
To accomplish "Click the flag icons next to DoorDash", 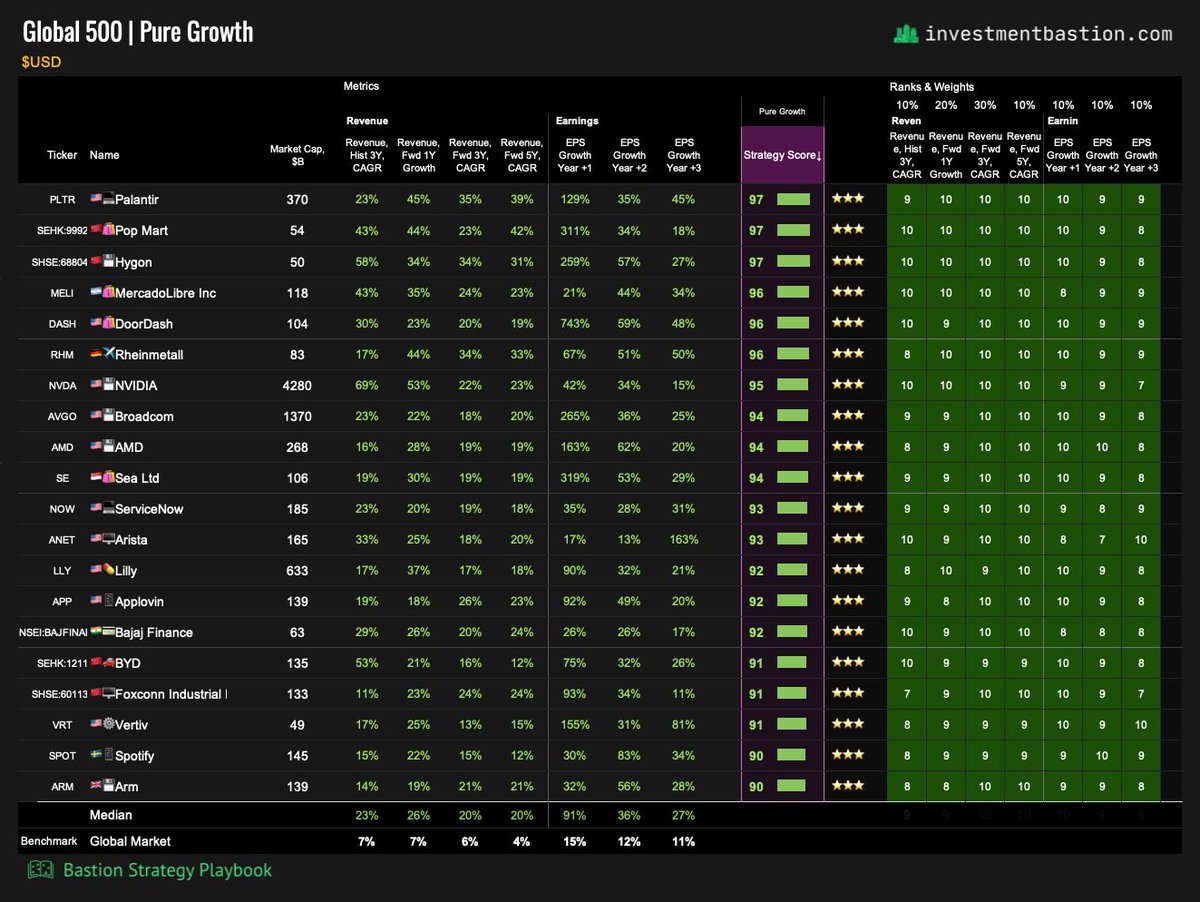I will click(102, 324).
